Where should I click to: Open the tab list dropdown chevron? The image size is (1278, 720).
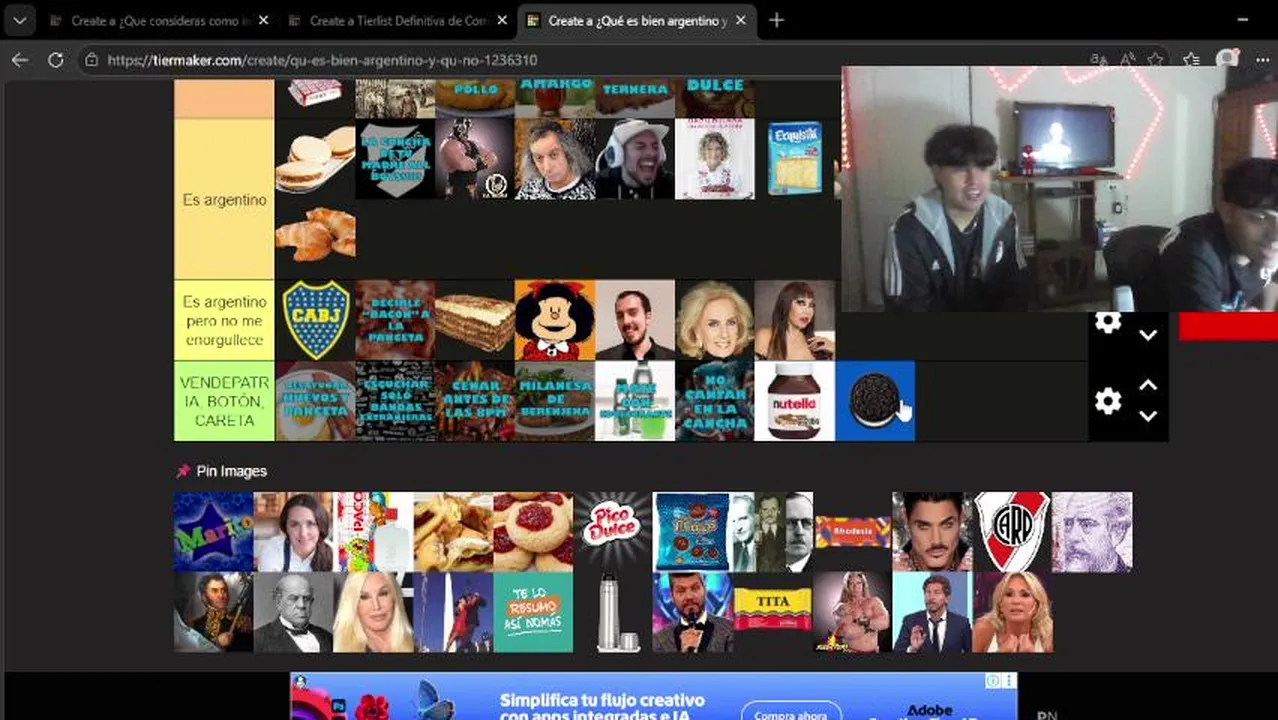tap(19, 20)
